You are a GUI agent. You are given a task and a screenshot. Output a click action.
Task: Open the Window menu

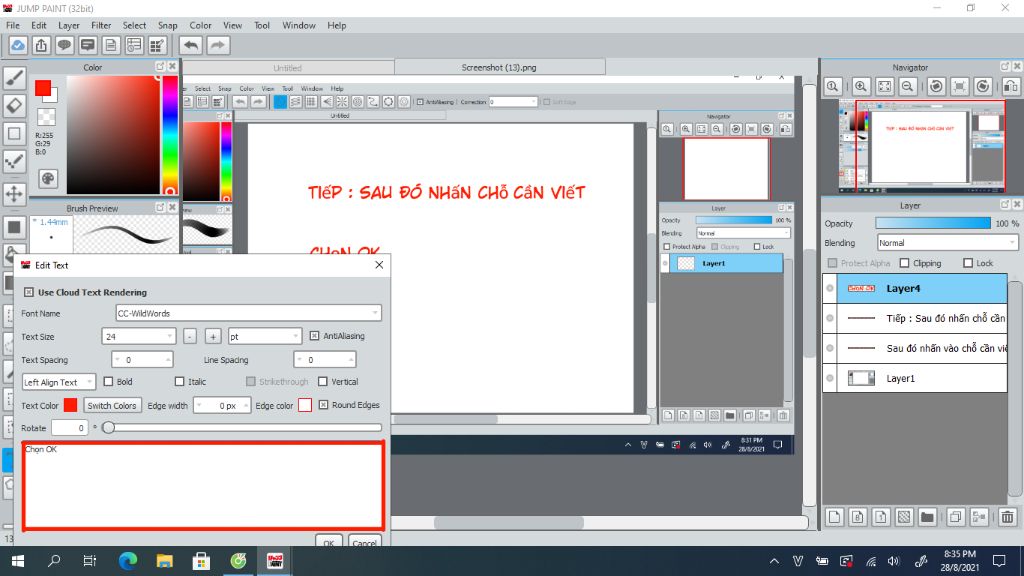(298, 25)
